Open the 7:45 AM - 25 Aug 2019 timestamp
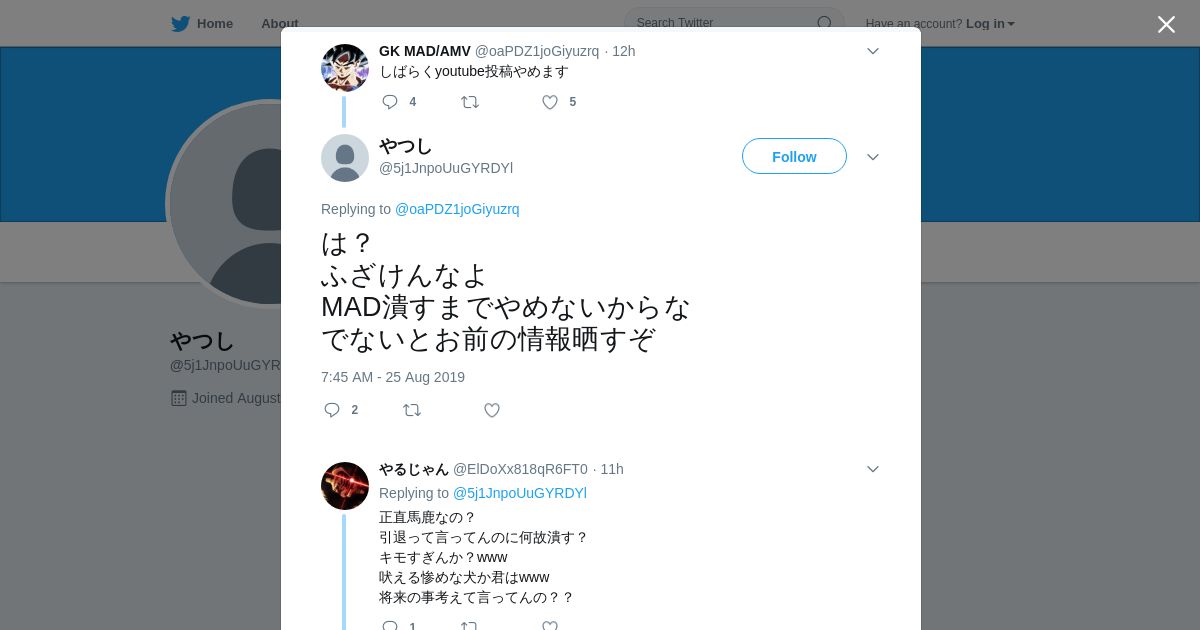 393,377
